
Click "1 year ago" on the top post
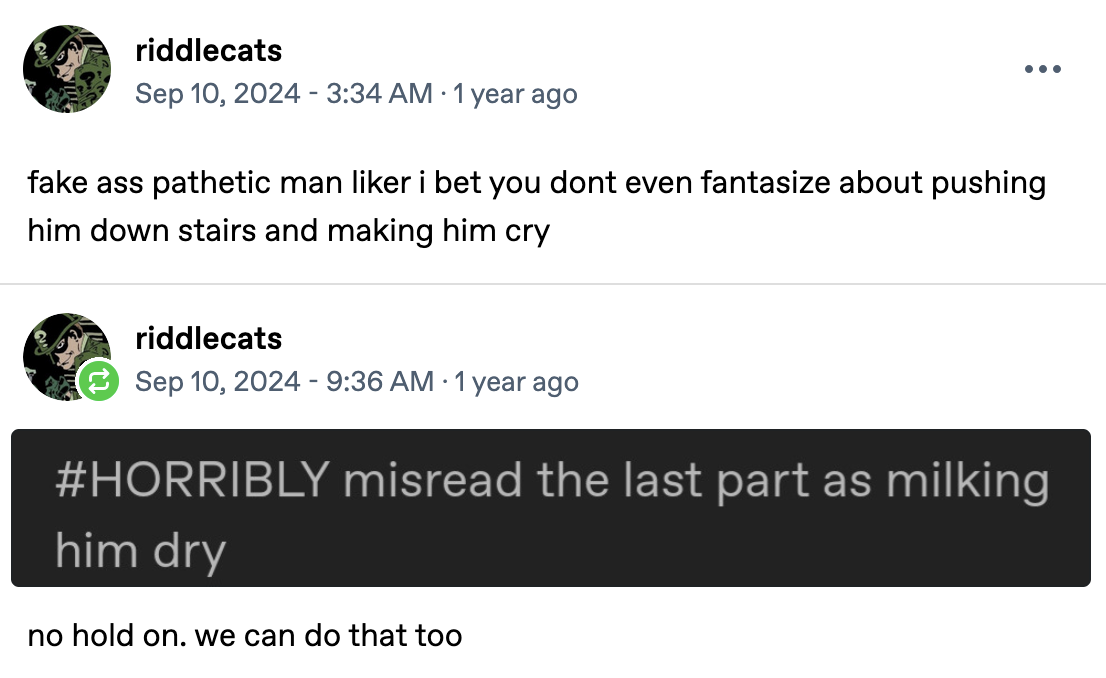(x=515, y=94)
